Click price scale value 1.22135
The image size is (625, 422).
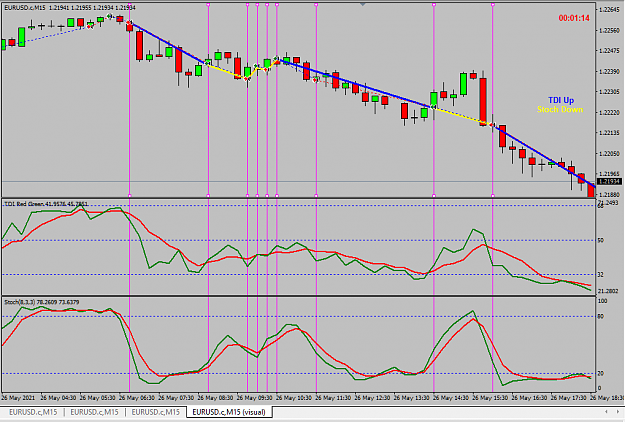click(609, 133)
